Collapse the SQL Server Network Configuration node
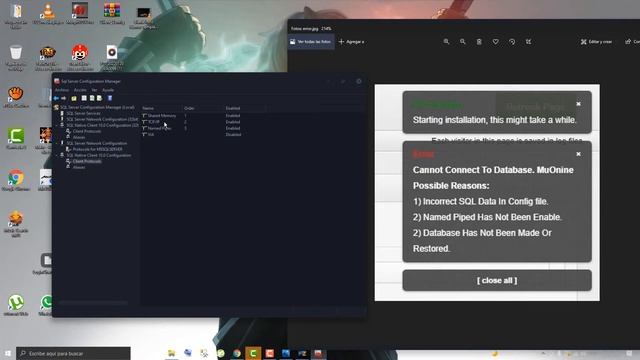This screenshot has height=360, width=640. pos(57,143)
